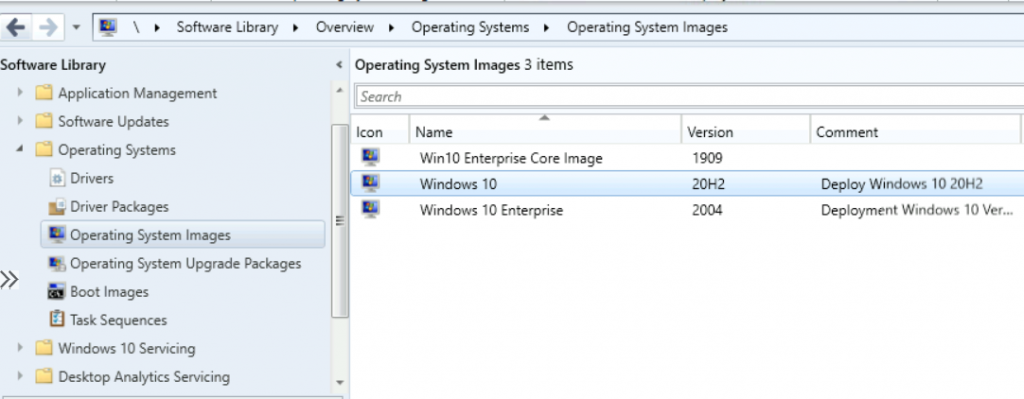This screenshot has height=399, width=1024.
Task: Click the 20H2 version cell
Action: point(709,184)
